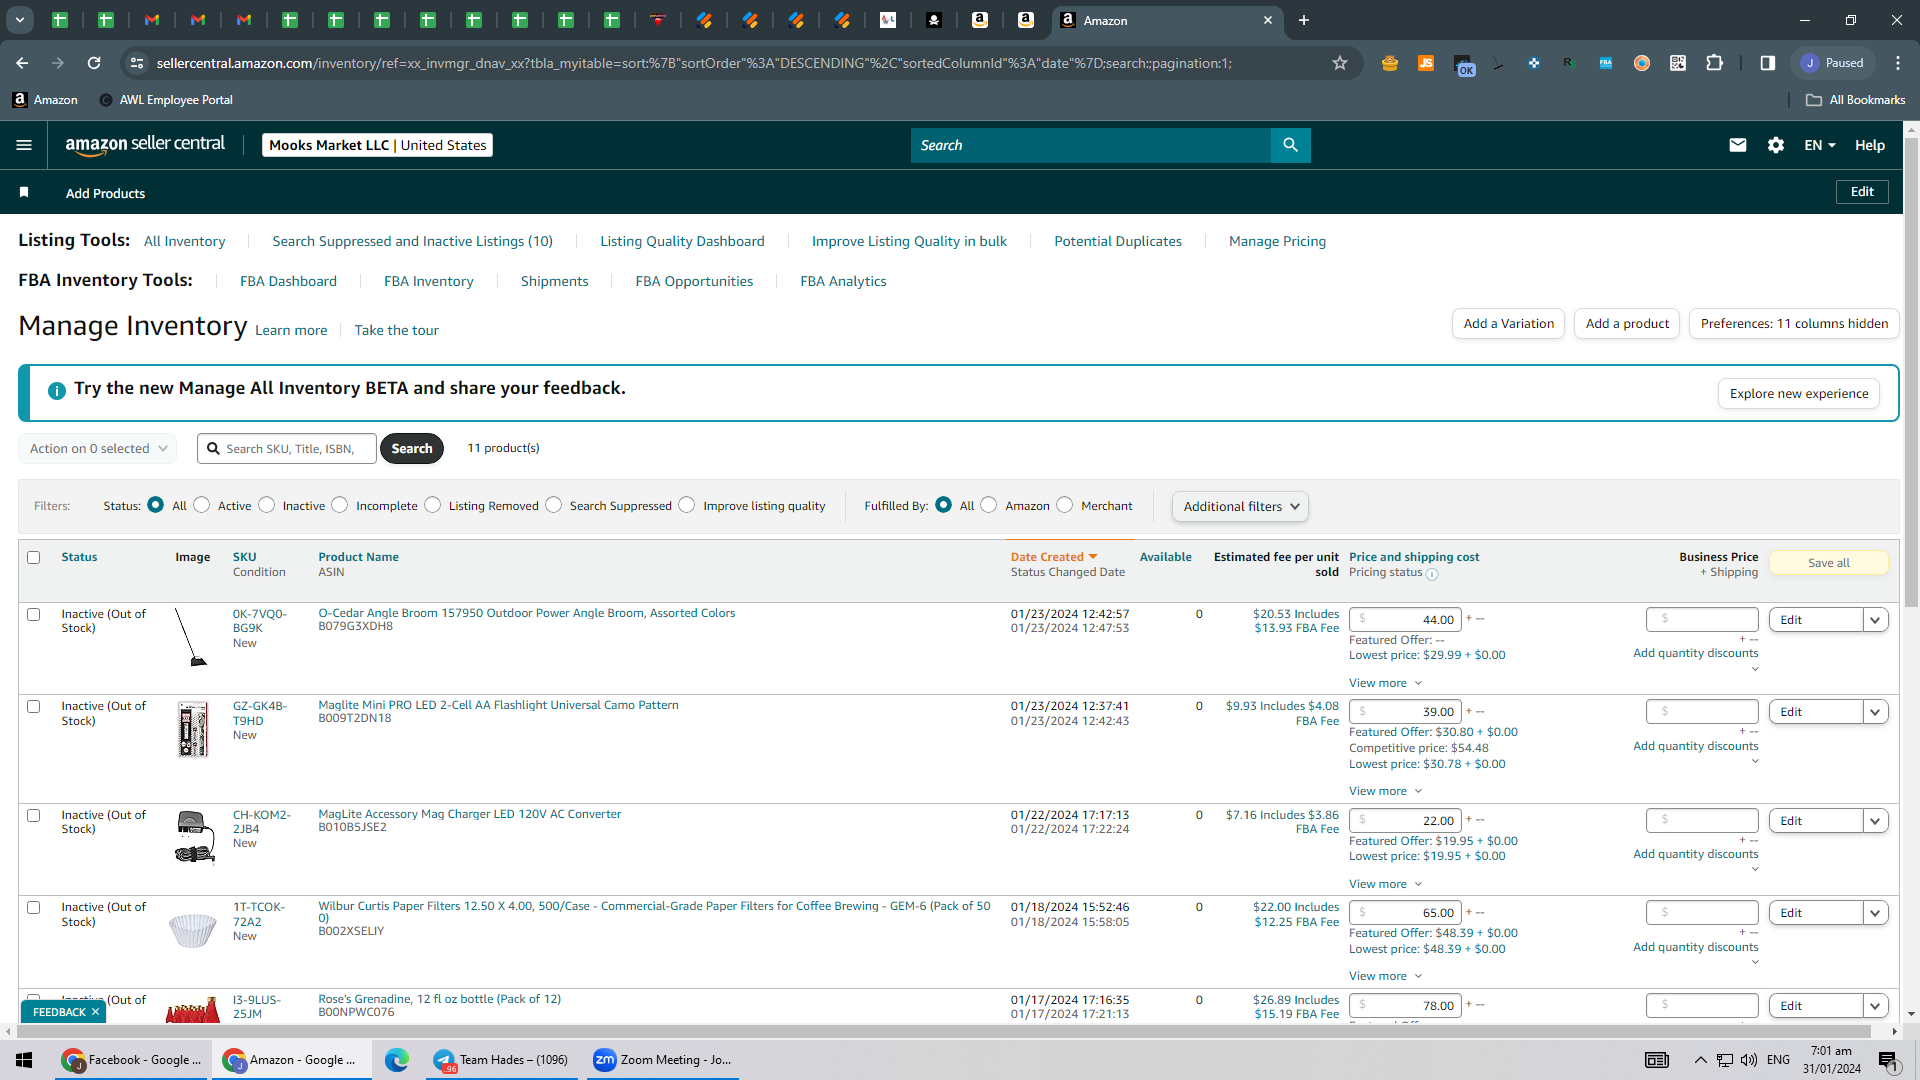Expand View more for Wilbur Curtis pricing
The image size is (1920, 1080).
point(1385,976)
